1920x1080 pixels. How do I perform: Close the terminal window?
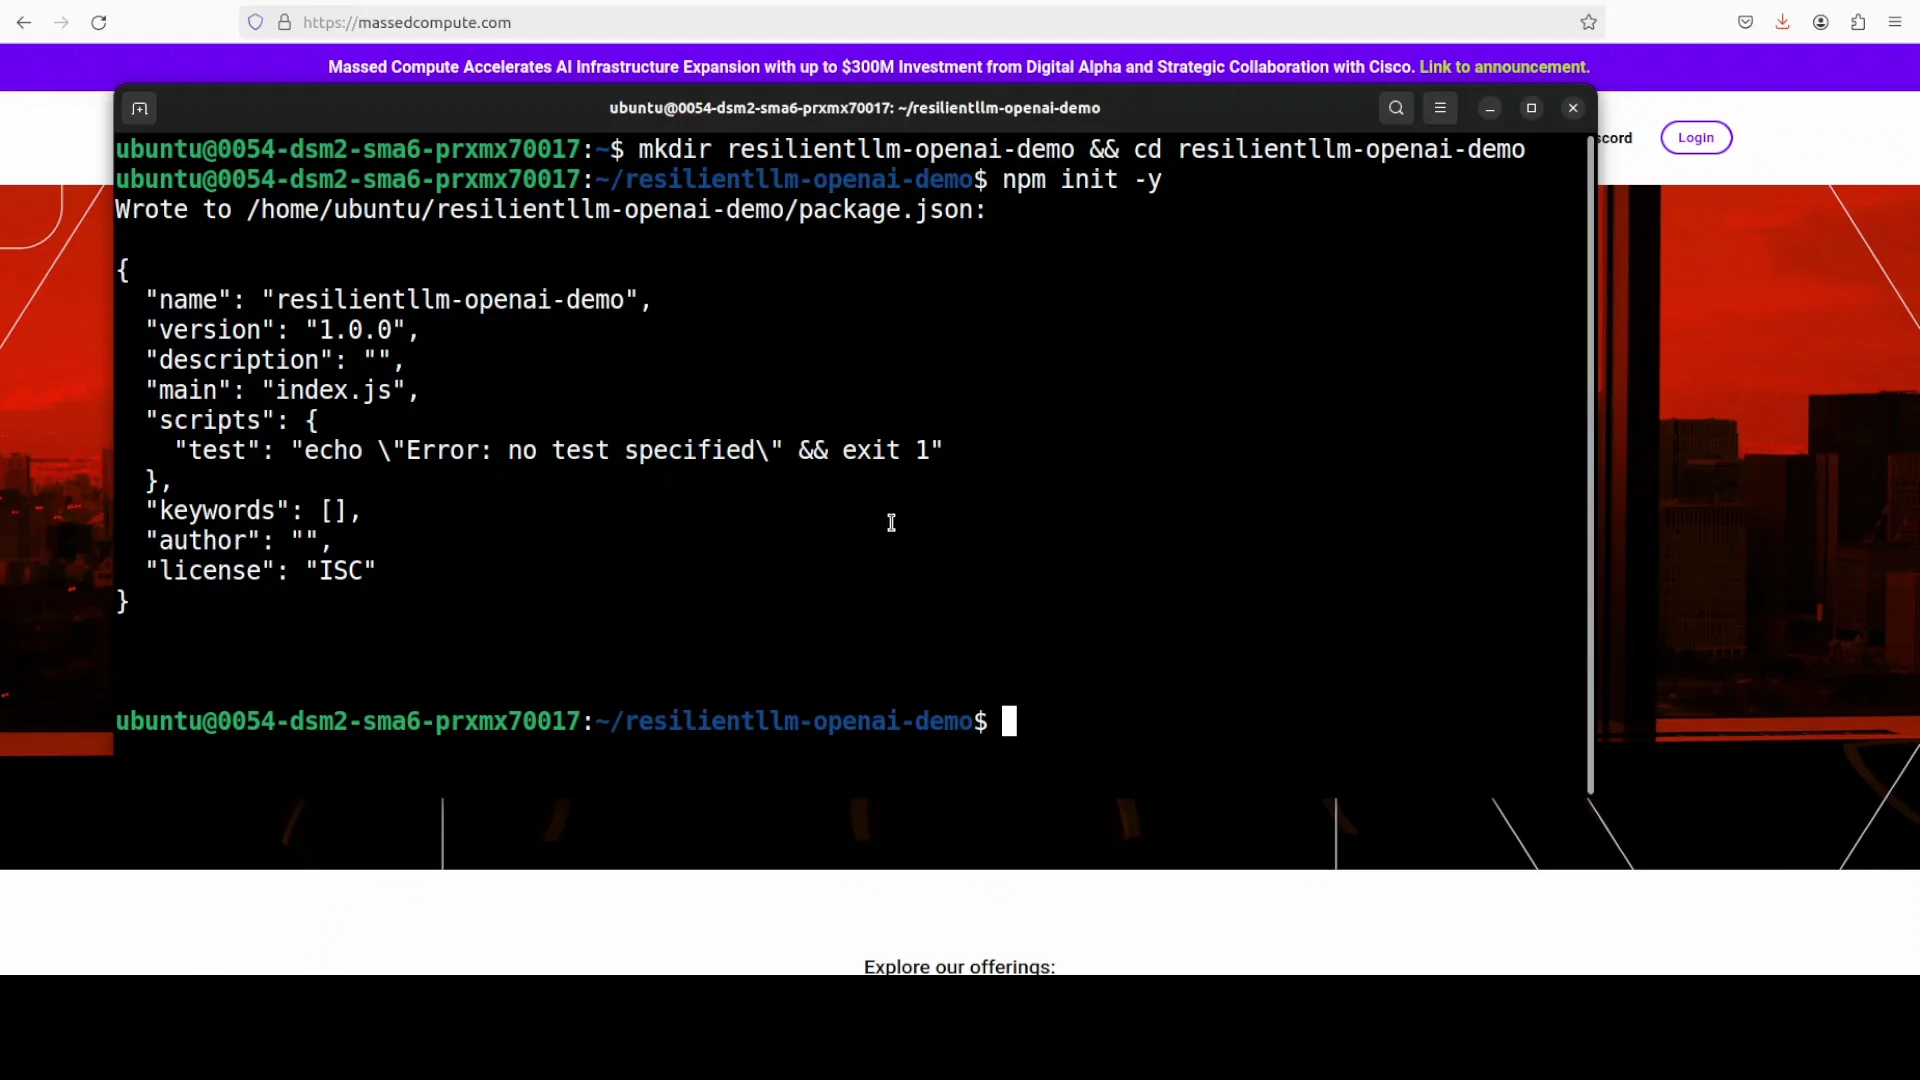pyautogui.click(x=1573, y=108)
